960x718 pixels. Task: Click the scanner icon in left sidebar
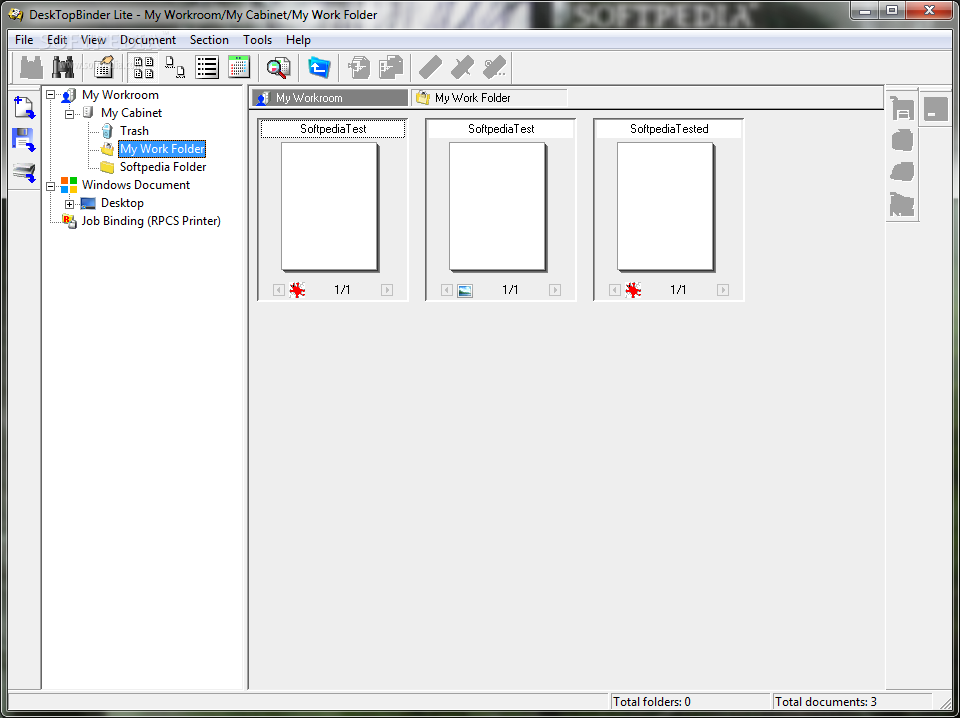pos(24,173)
